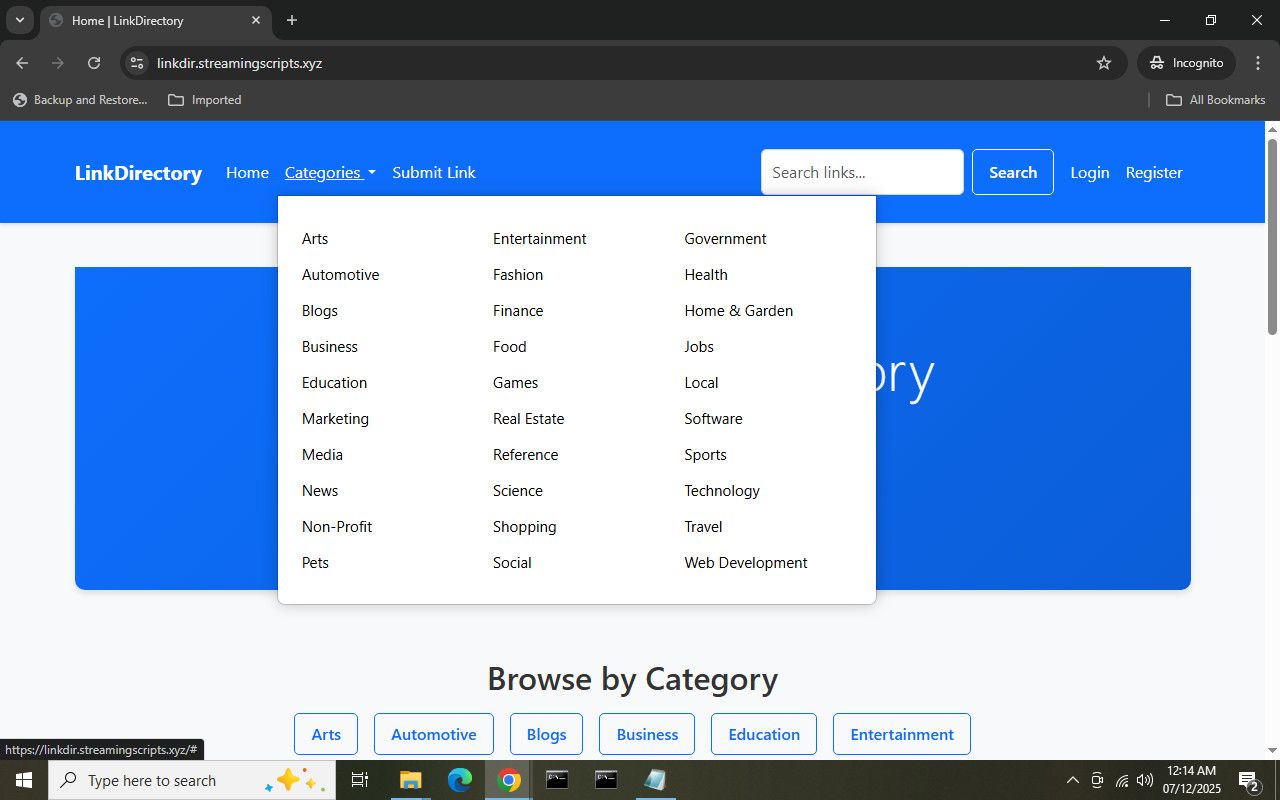
Task: Click the Search button in navbar
Action: [1012, 172]
